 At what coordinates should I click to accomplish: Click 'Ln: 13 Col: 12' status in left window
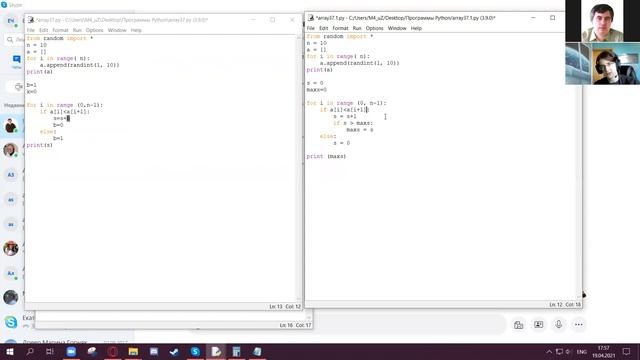[x=285, y=307]
